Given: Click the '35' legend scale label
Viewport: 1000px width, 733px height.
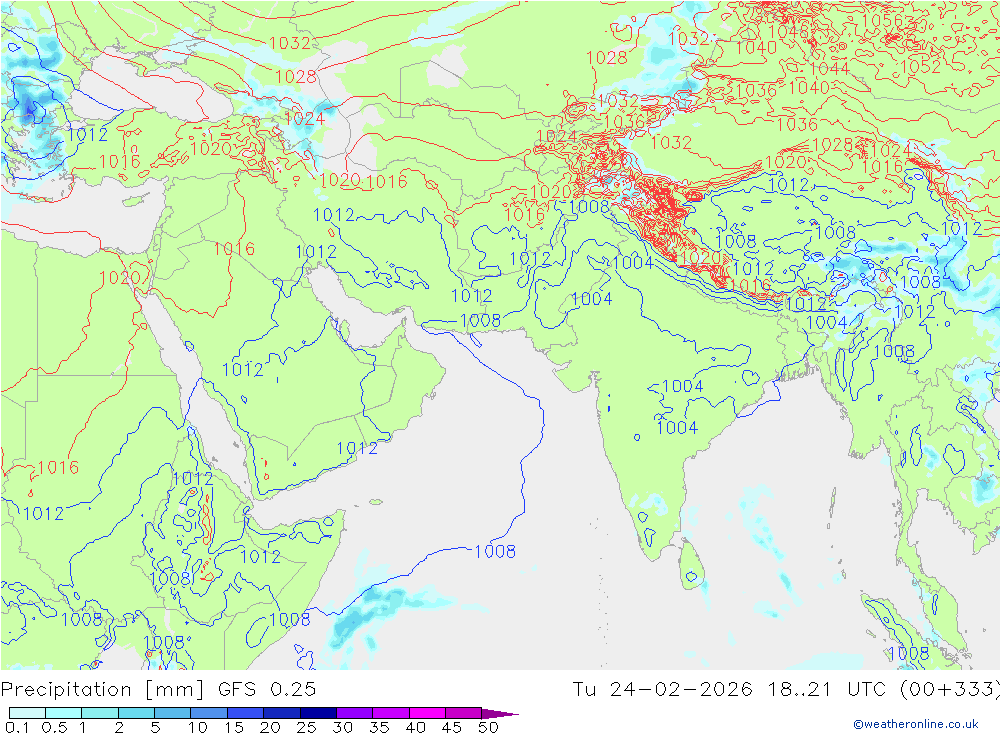Looking at the screenshot, I should point(379,727).
